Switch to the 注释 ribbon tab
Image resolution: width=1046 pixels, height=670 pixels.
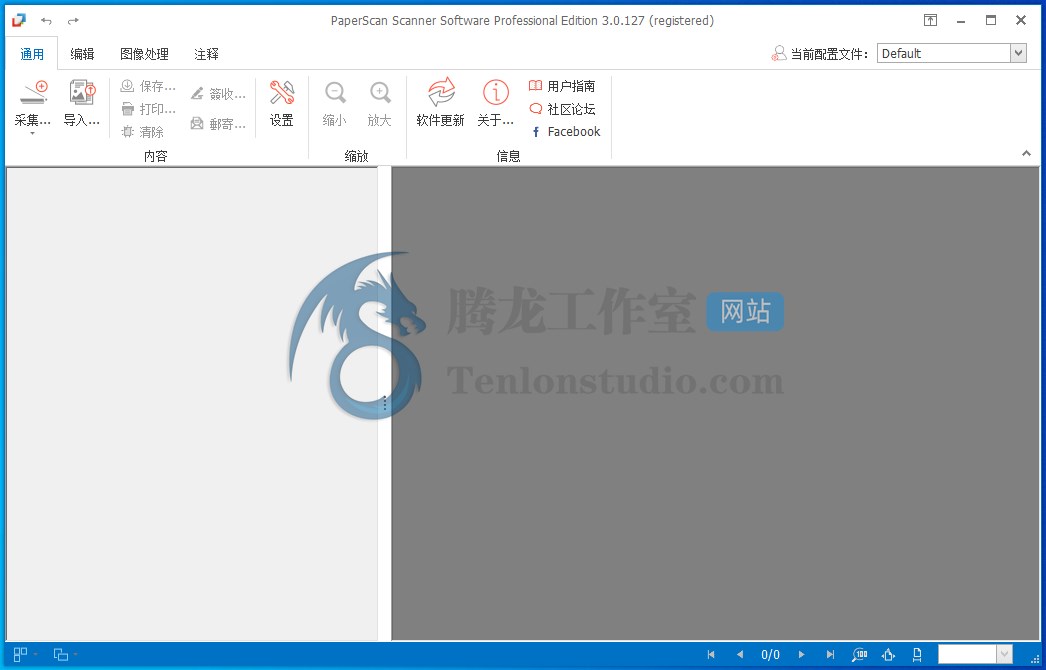pos(206,54)
